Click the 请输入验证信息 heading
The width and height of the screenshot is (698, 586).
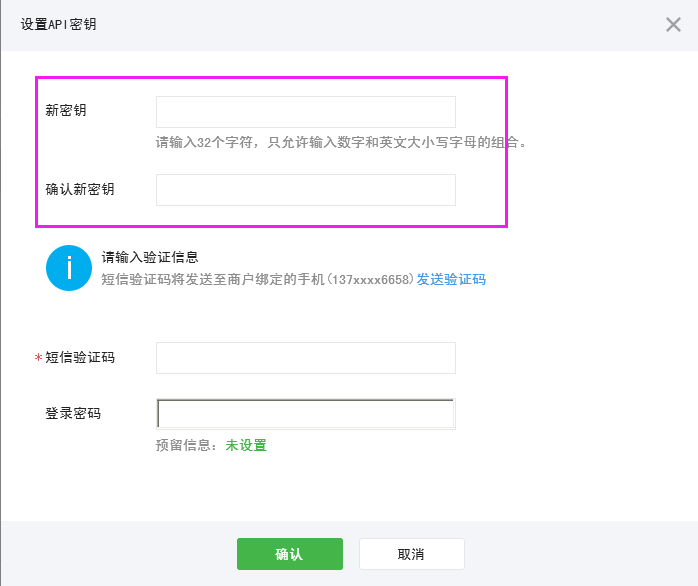point(149,258)
